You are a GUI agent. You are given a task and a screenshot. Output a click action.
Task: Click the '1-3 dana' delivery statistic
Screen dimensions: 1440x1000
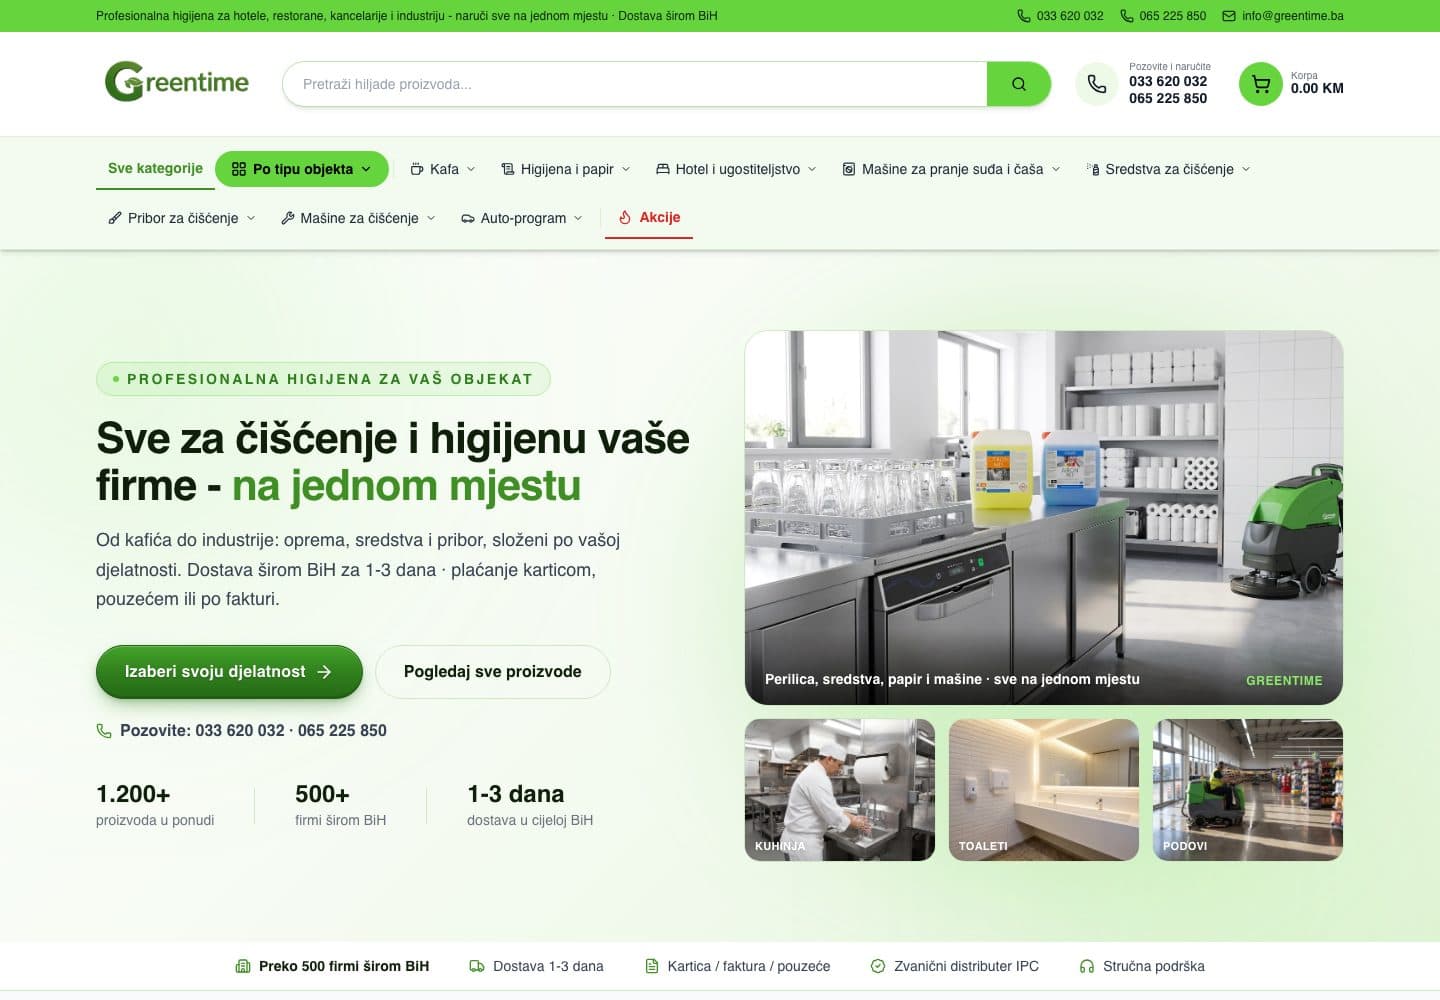pyautogui.click(x=530, y=805)
